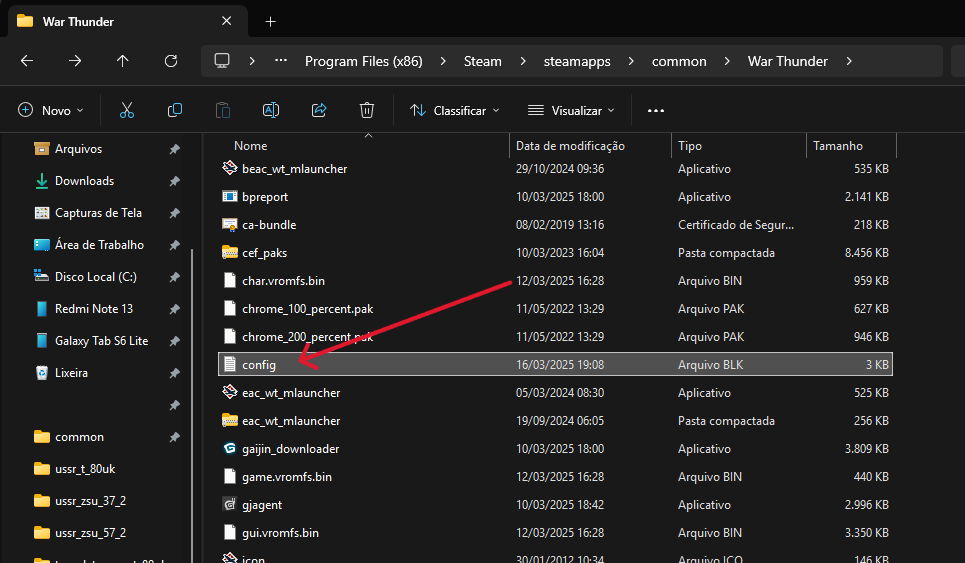Click the Rename icon in toolbar
Viewport: 965px width, 563px height.
[270, 110]
